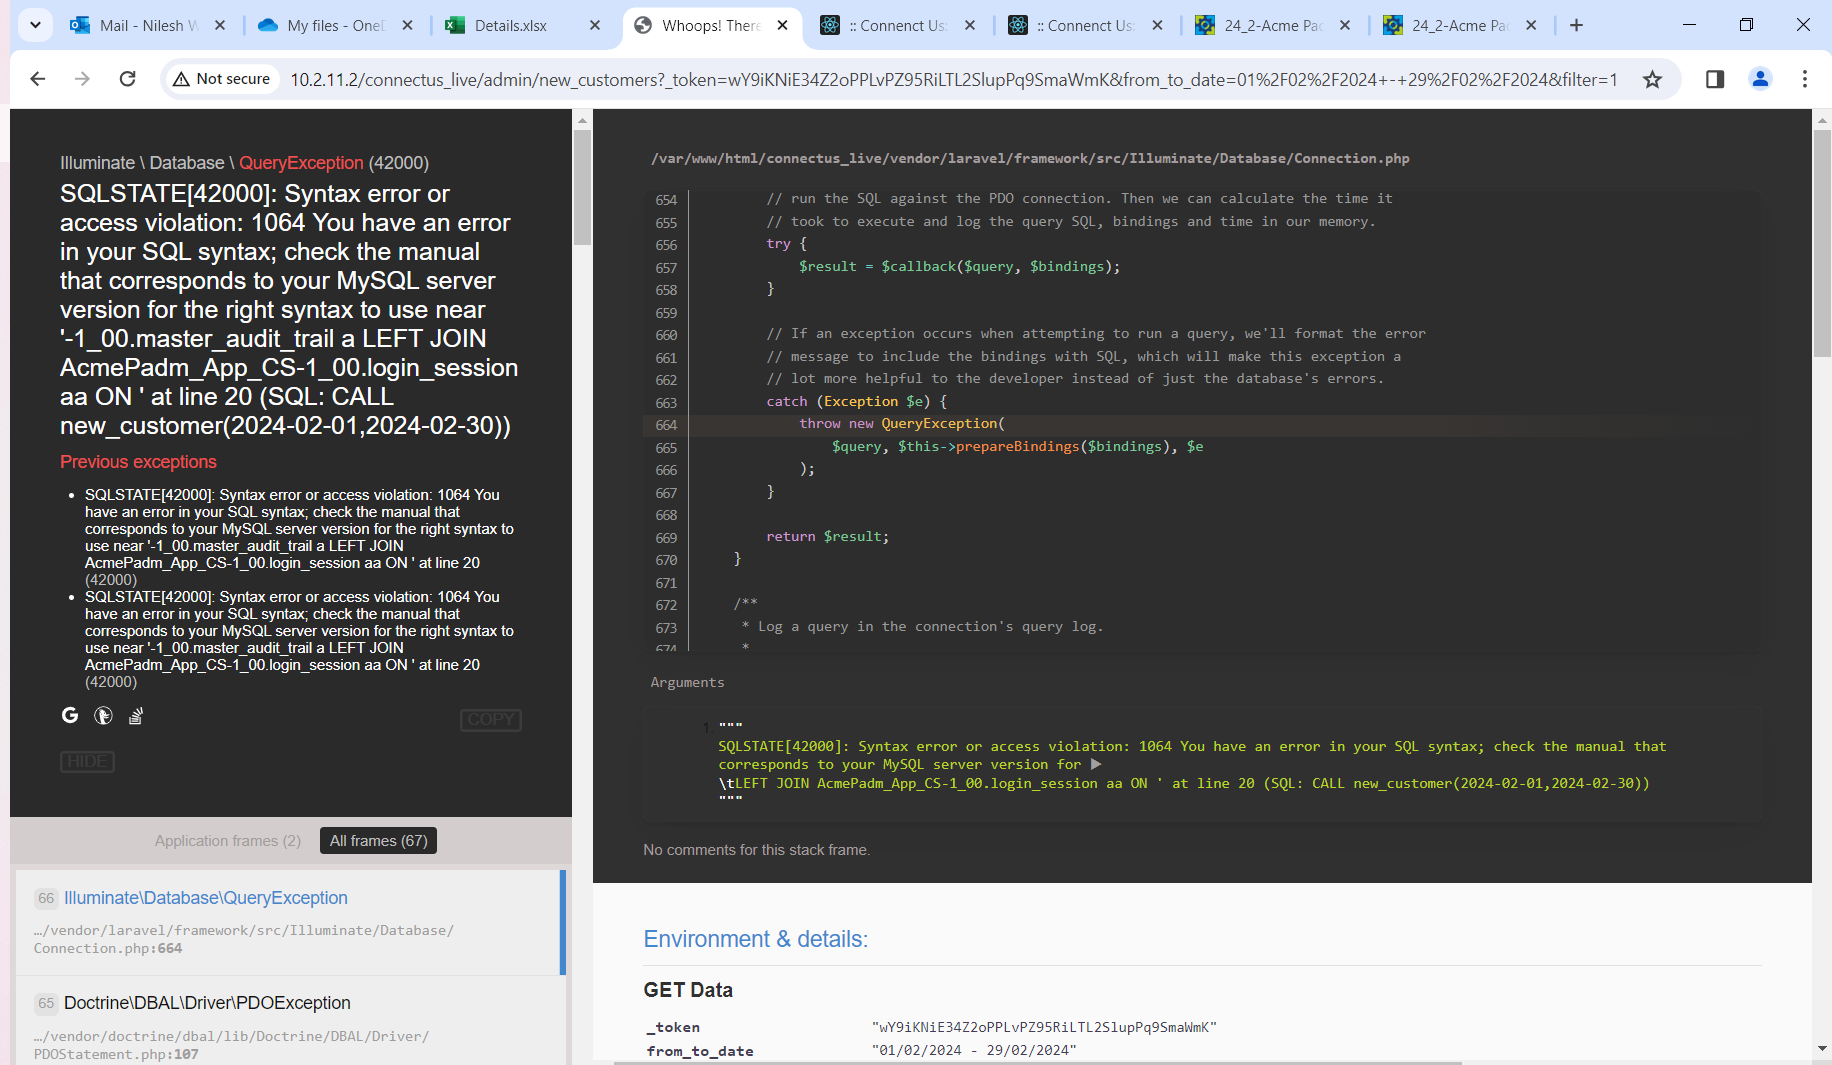
Task: Open QueryException stack frame 66
Action: [x=288, y=922]
